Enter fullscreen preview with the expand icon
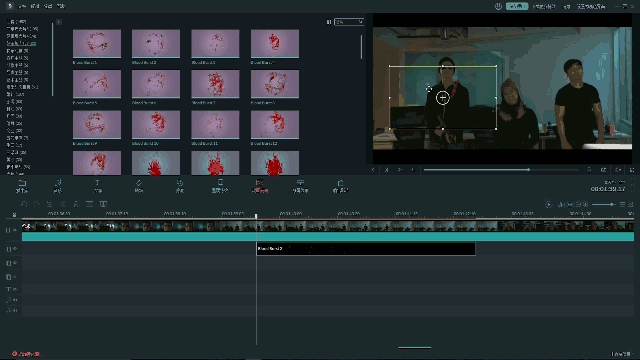640x360 pixels. [x=632, y=170]
